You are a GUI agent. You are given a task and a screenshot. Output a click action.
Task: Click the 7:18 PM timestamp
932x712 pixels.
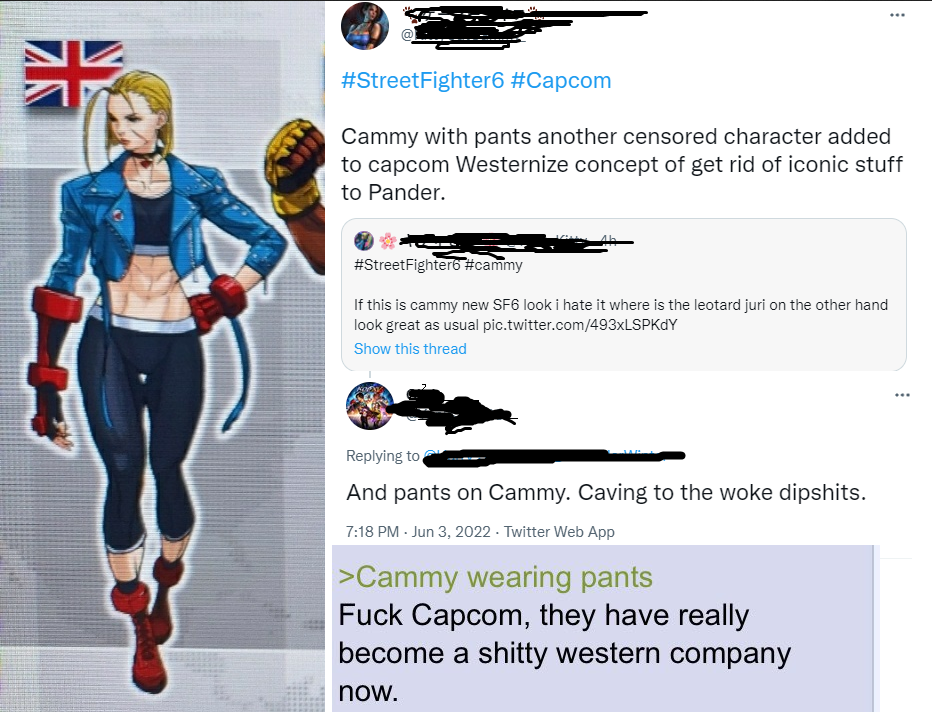tap(372, 531)
